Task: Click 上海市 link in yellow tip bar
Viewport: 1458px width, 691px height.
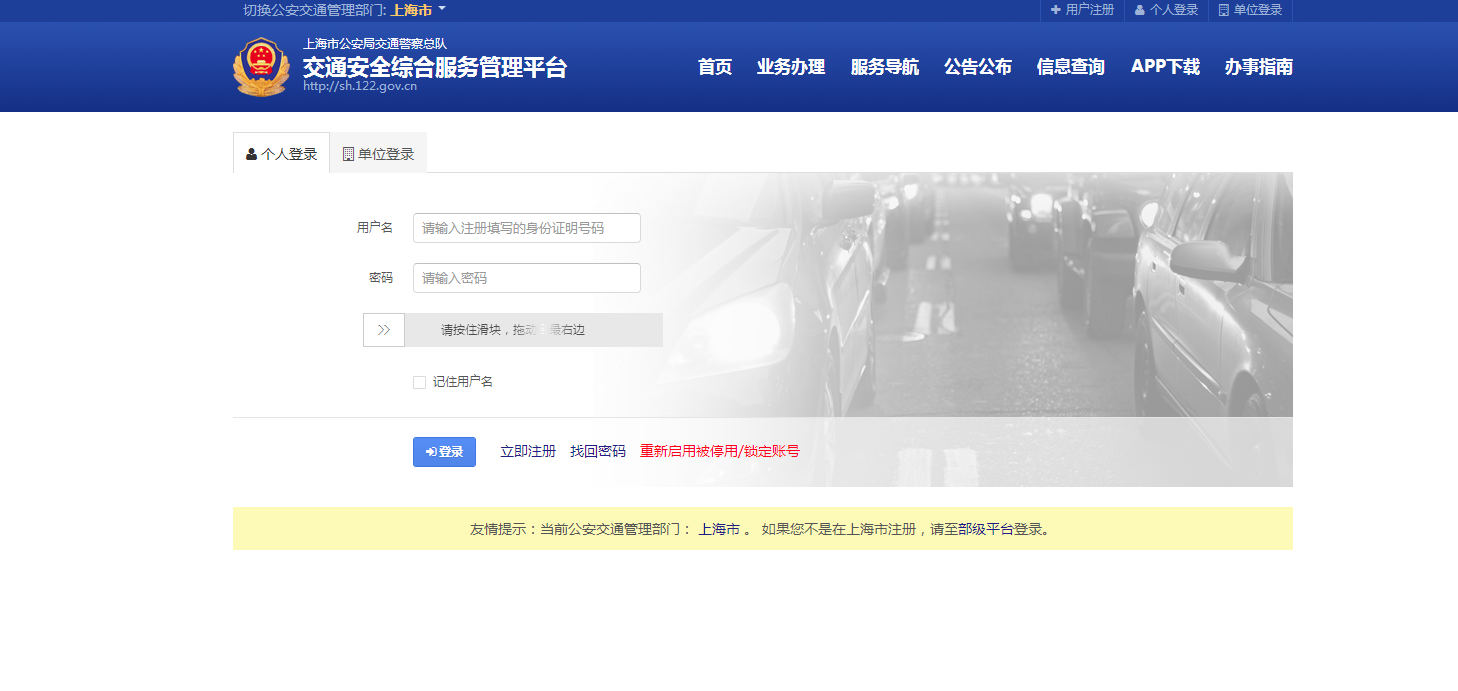Action: [x=719, y=529]
